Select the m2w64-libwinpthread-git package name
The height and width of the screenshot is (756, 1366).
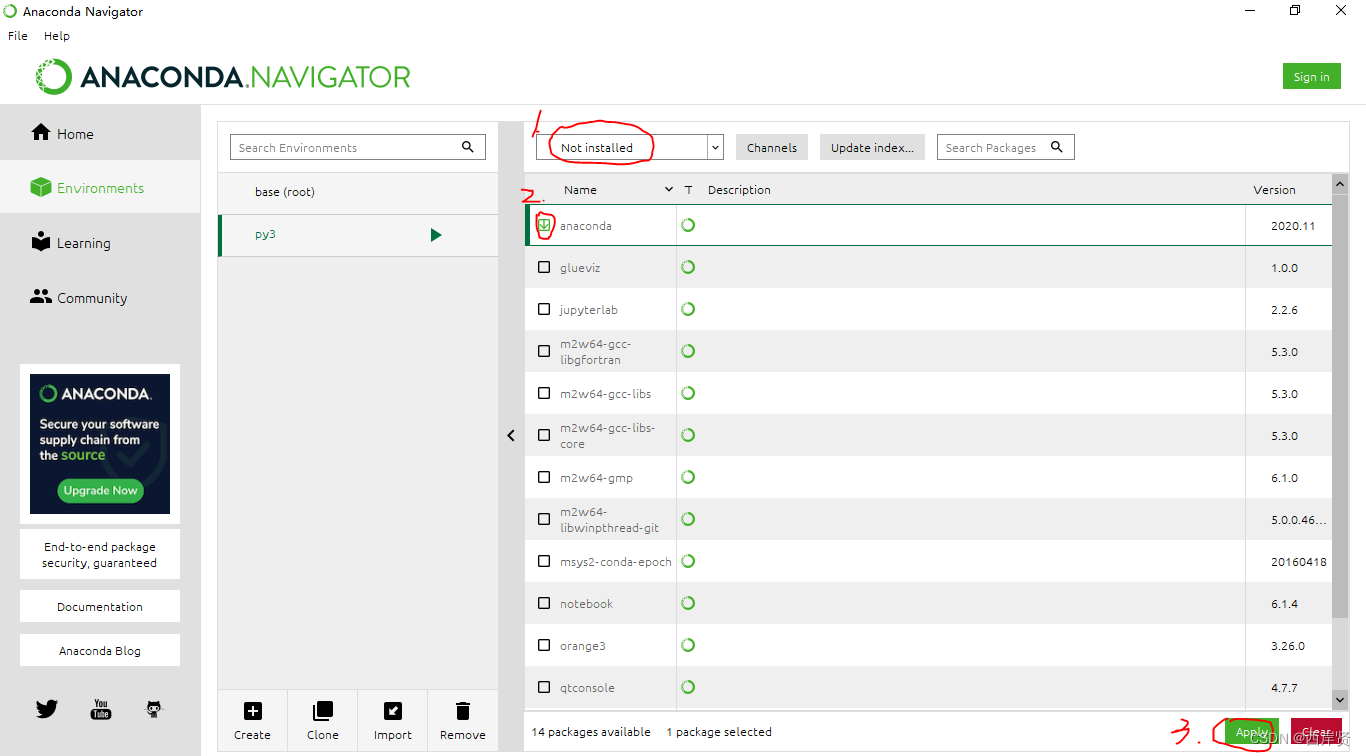tap(609, 519)
